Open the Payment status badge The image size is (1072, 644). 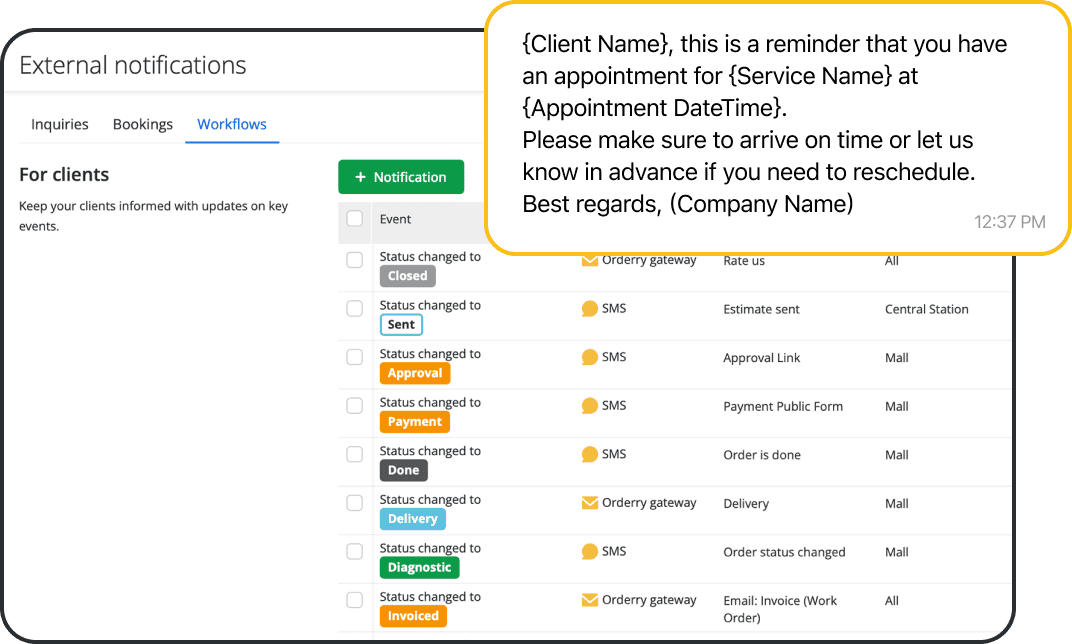414,422
